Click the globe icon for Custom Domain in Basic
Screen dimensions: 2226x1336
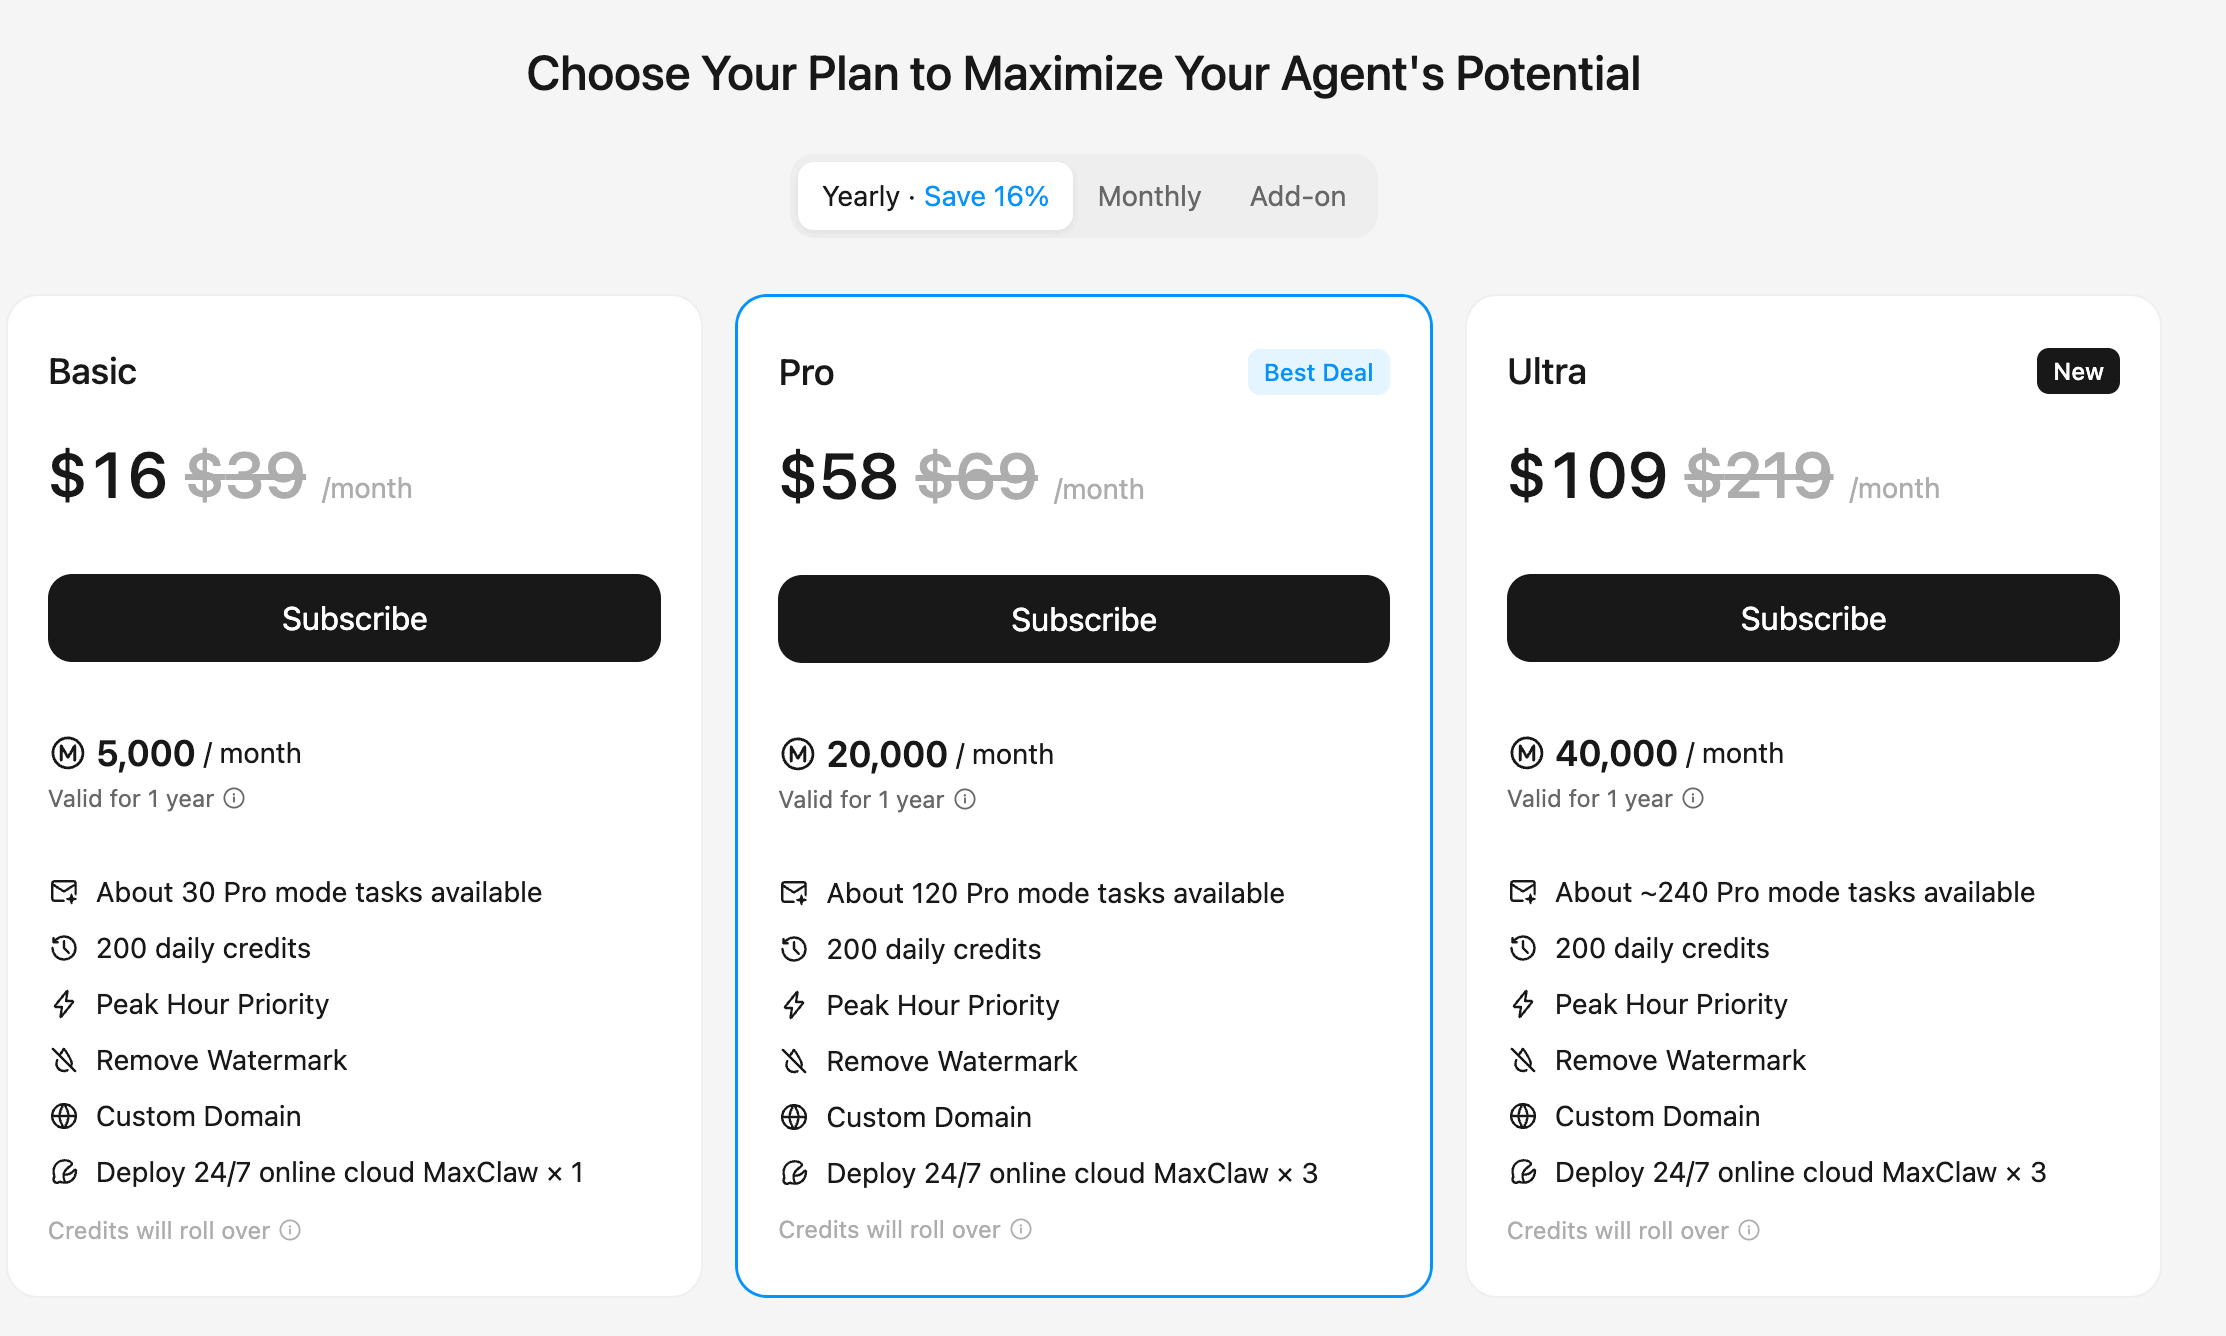pyautogui.click(x=64, y=1116)
